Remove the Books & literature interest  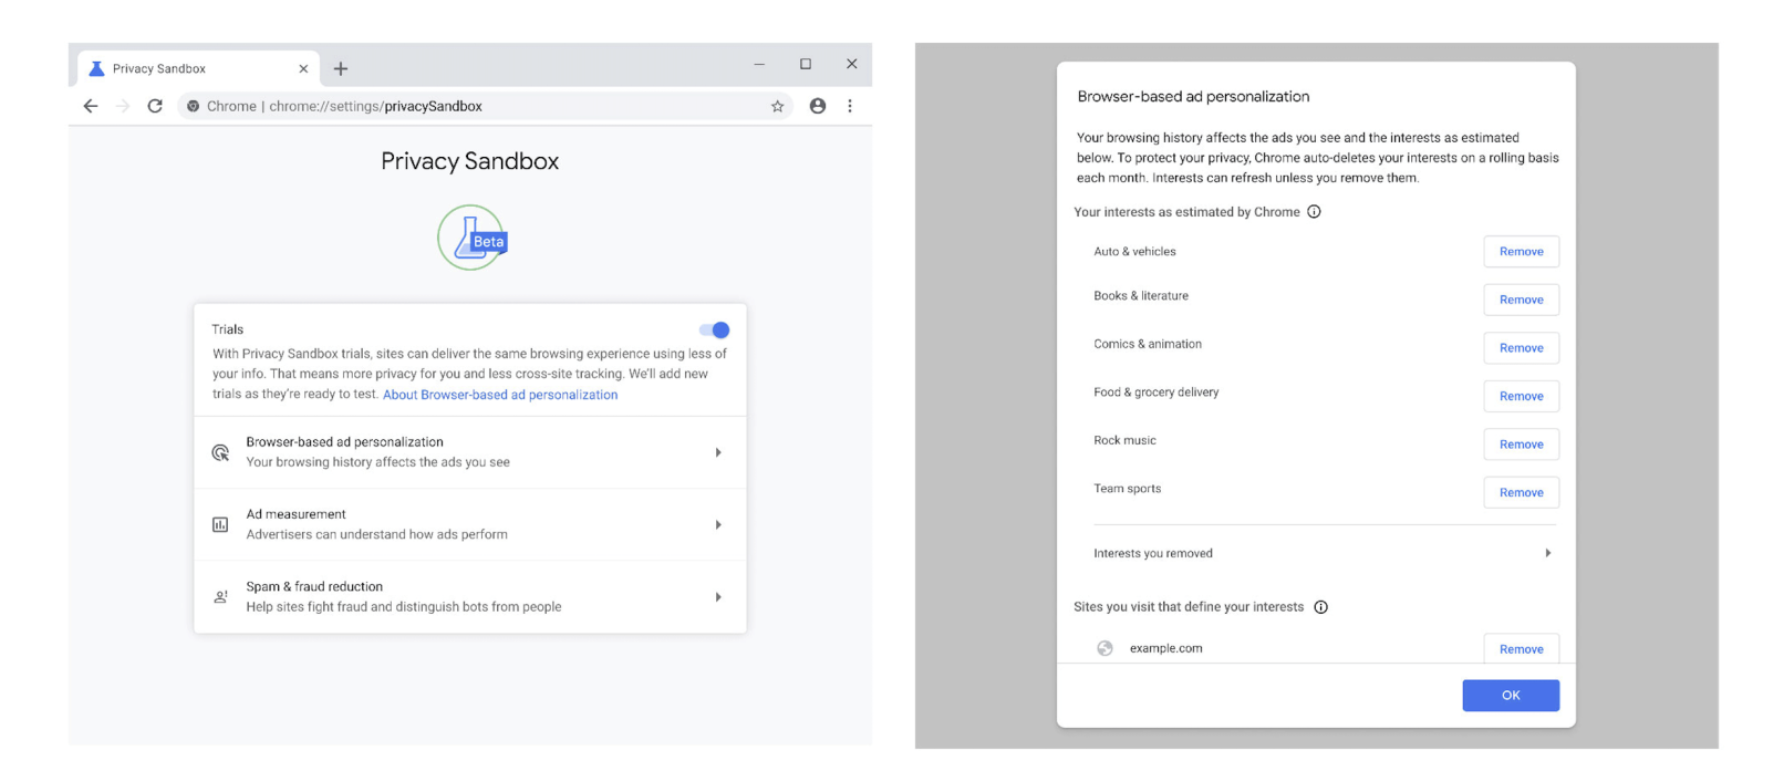[1521, 300]
